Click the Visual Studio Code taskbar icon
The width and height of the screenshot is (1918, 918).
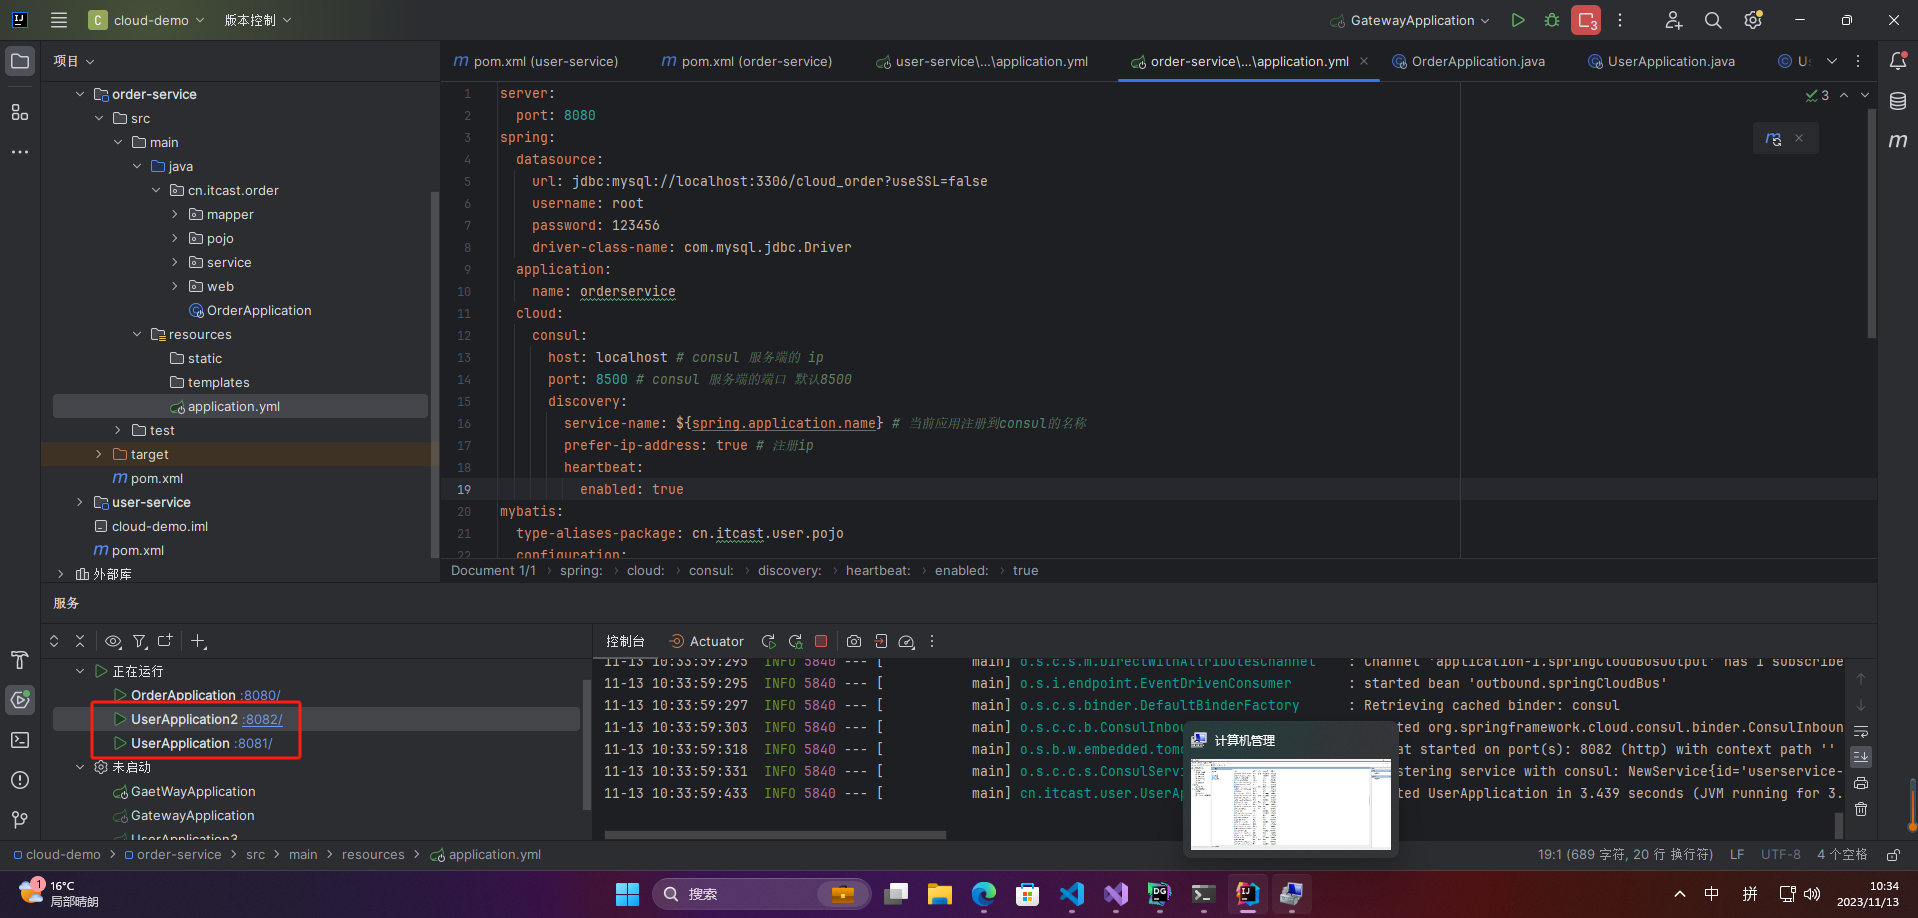(x=1071, y=893)
